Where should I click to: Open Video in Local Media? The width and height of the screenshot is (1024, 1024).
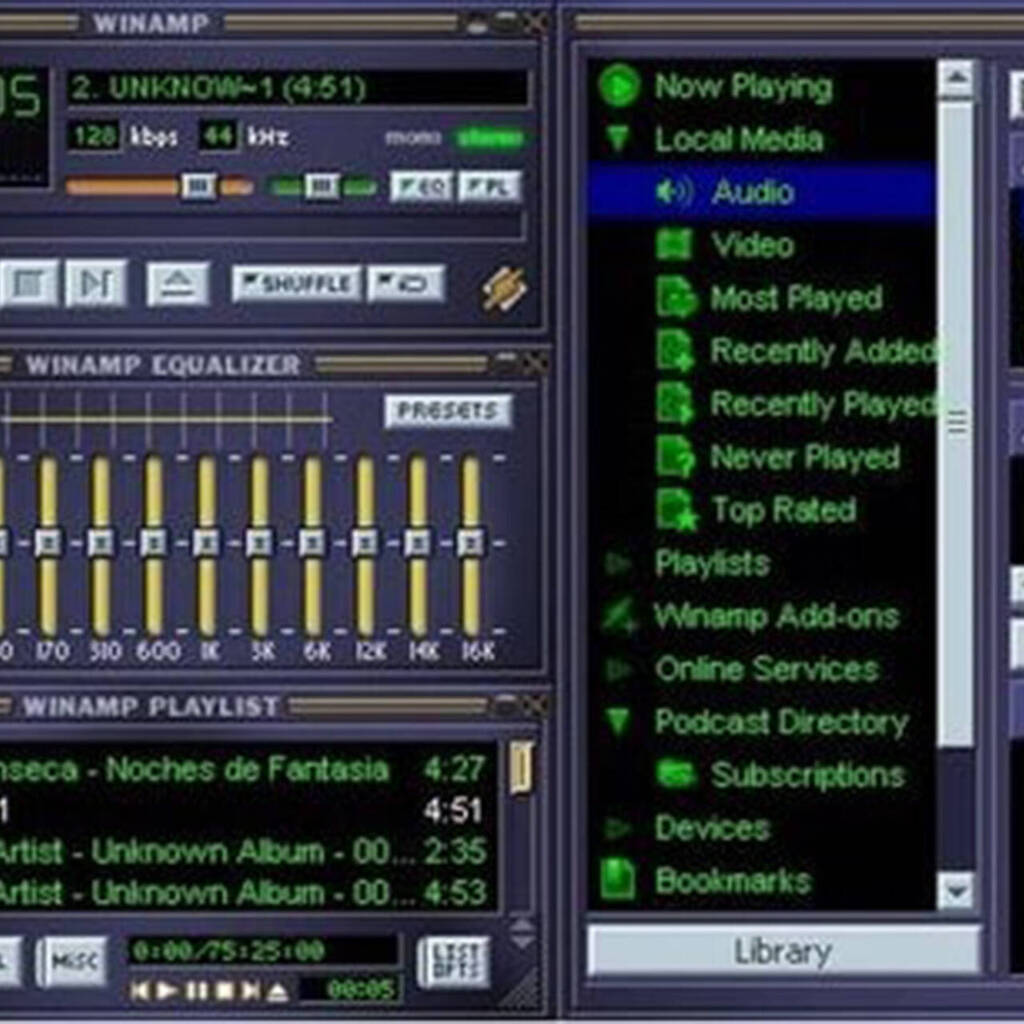(x=752, y=245)
